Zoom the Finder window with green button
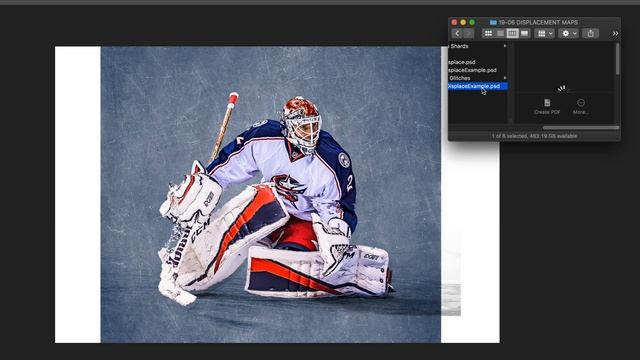Image resolution: width=640 pixels, height=360 pixels. coord(472,22)
